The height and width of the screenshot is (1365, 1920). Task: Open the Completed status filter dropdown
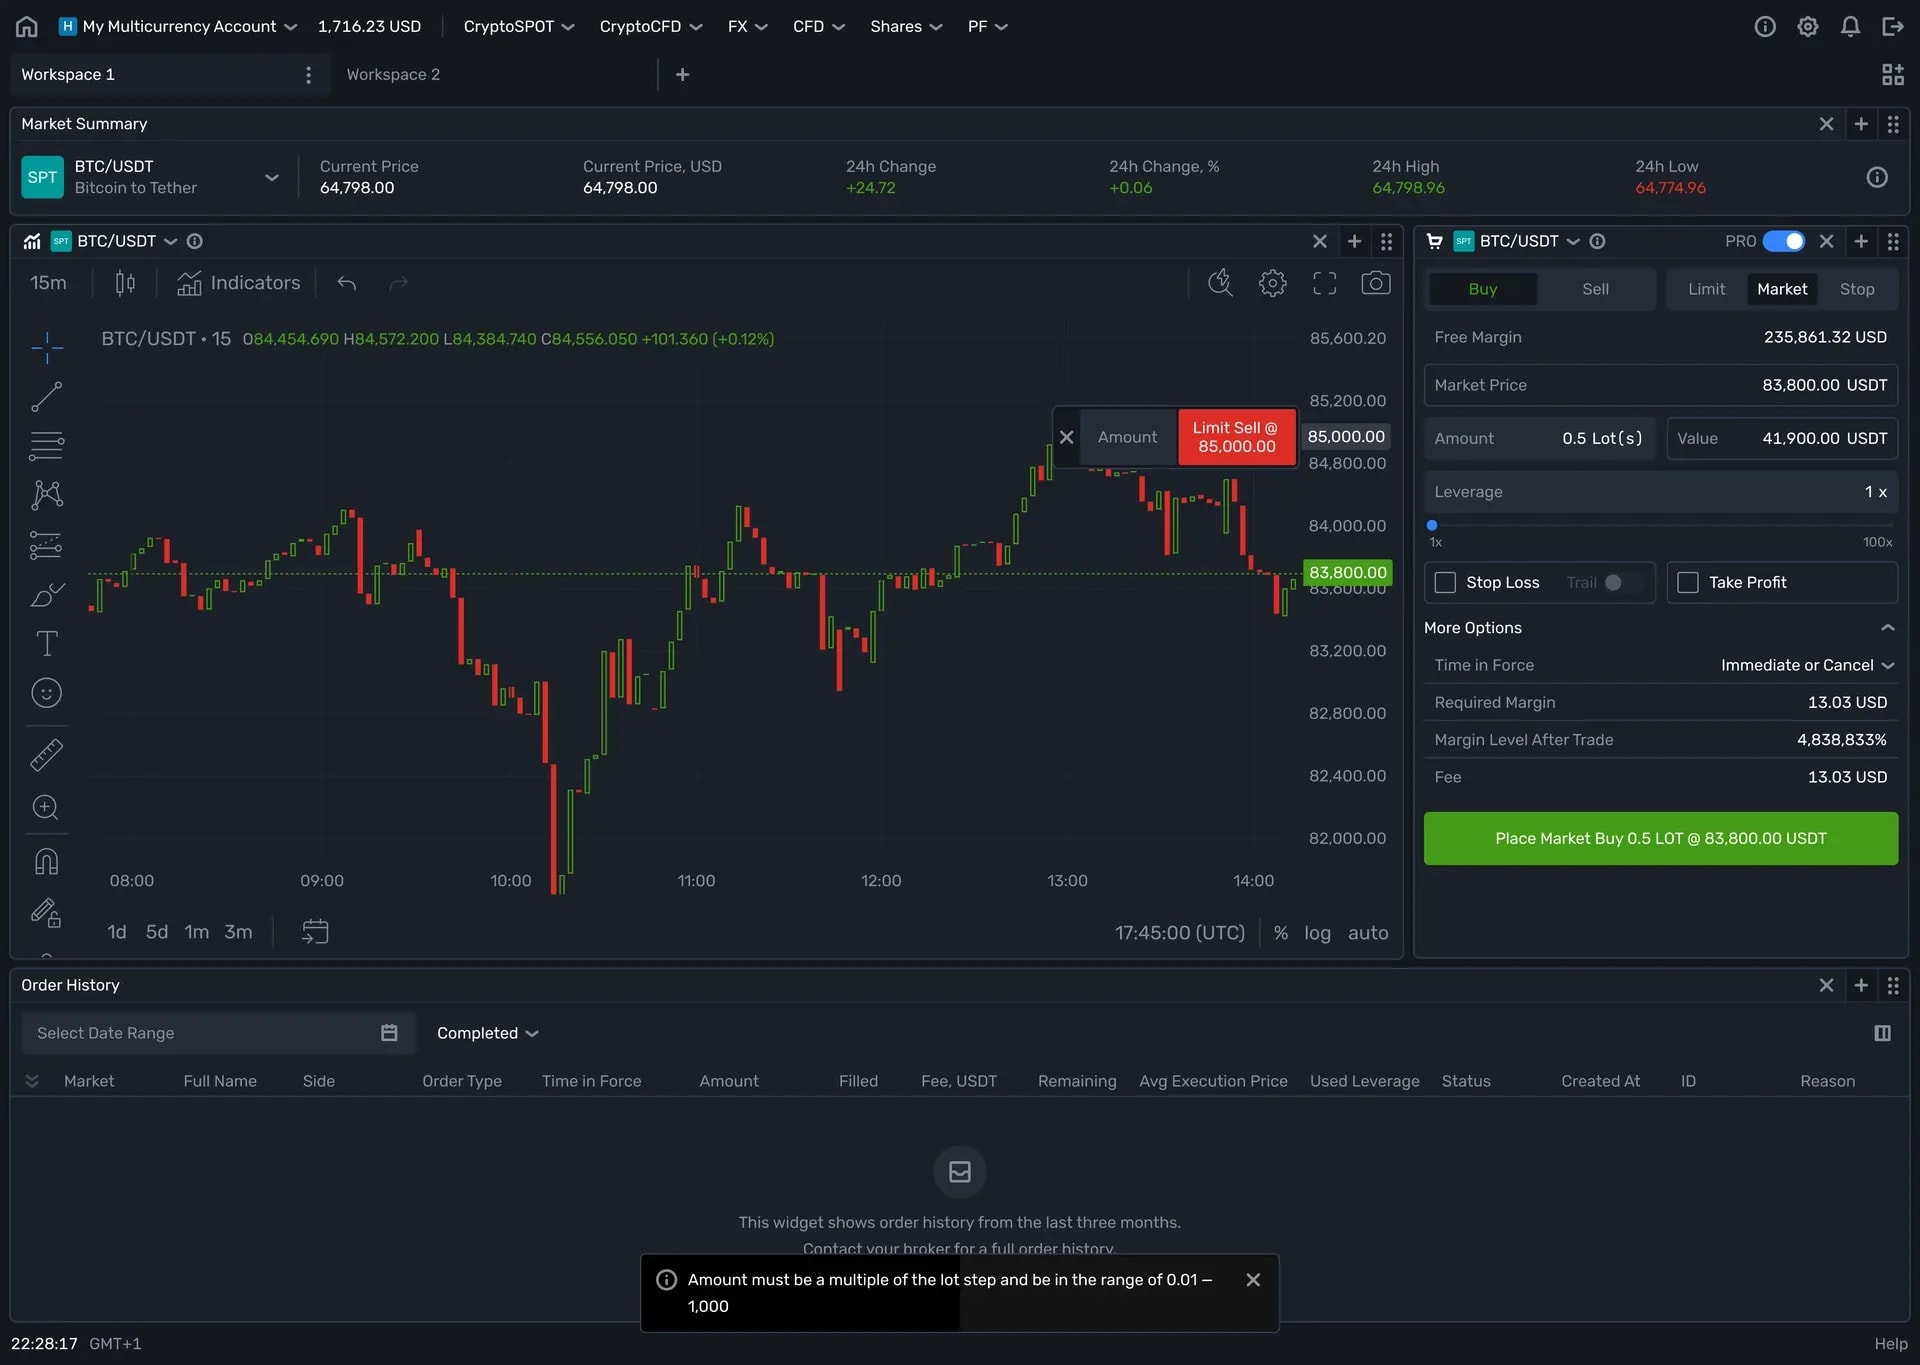(x=487, y=1033)
